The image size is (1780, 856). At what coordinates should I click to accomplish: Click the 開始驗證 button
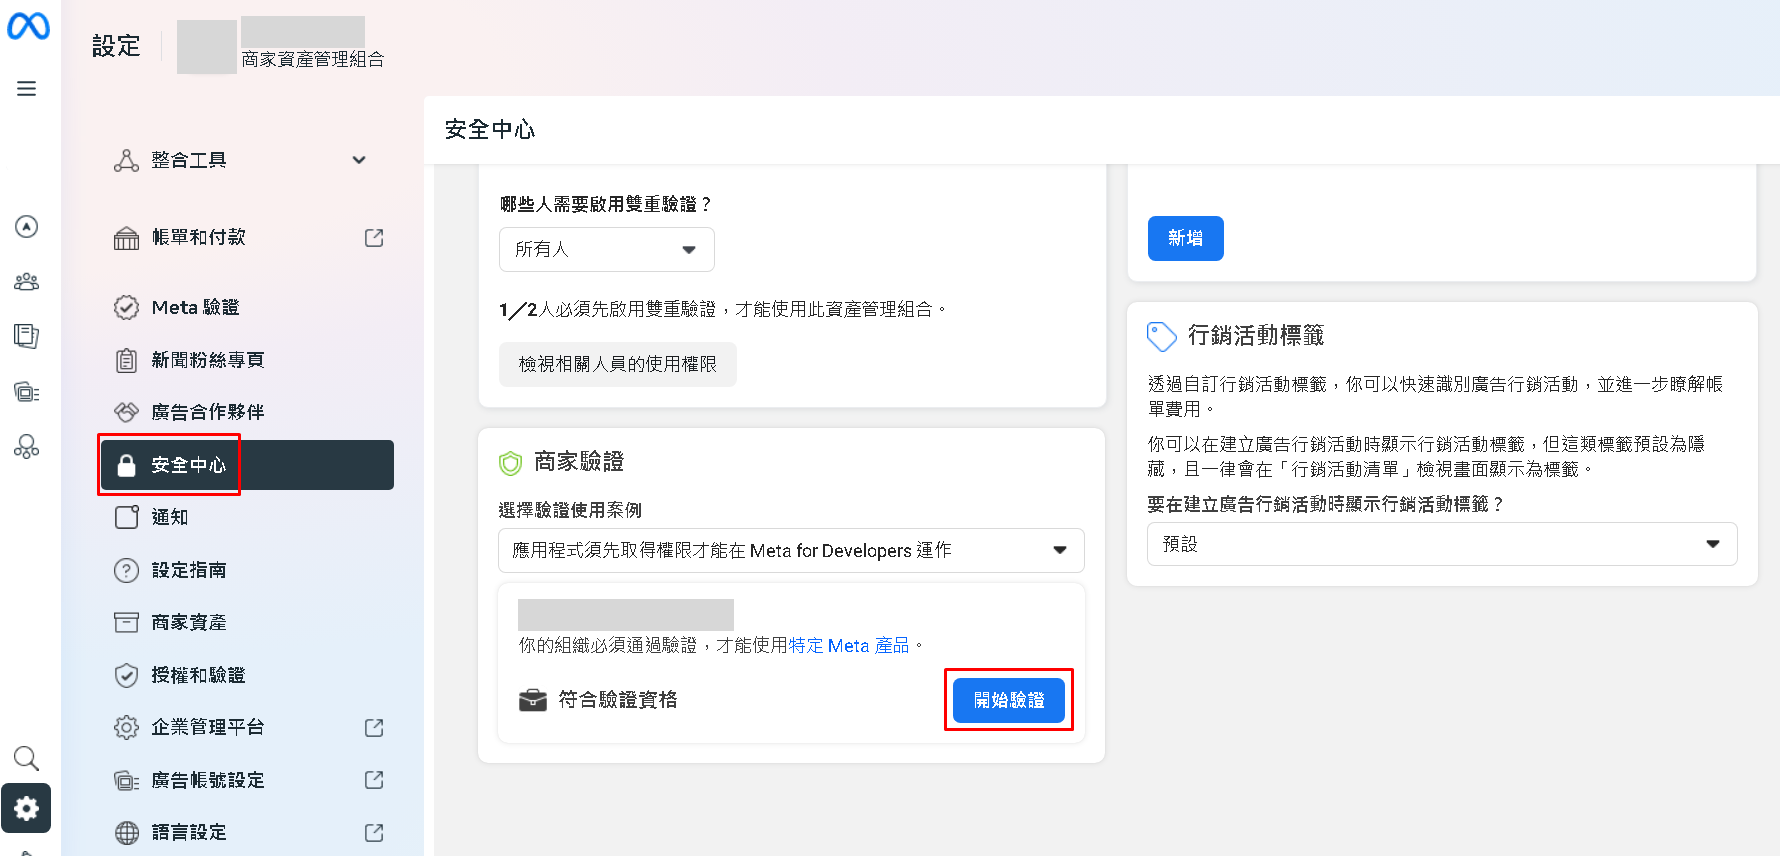[x=1008, y=700]
